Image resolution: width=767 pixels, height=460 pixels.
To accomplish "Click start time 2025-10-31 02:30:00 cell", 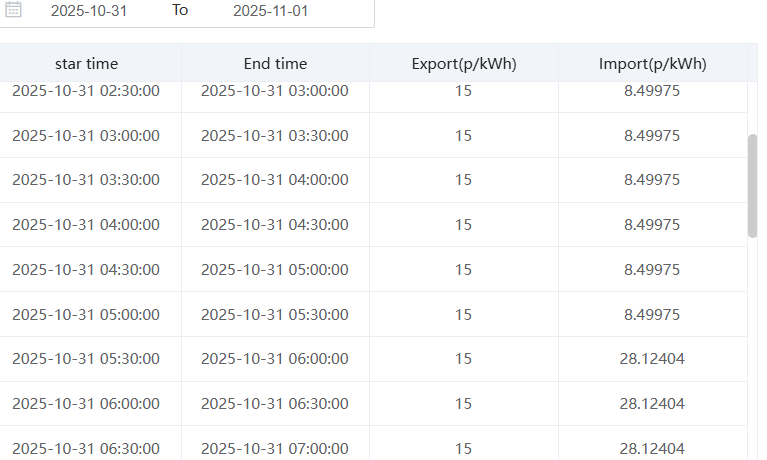I will pos(86,91).
